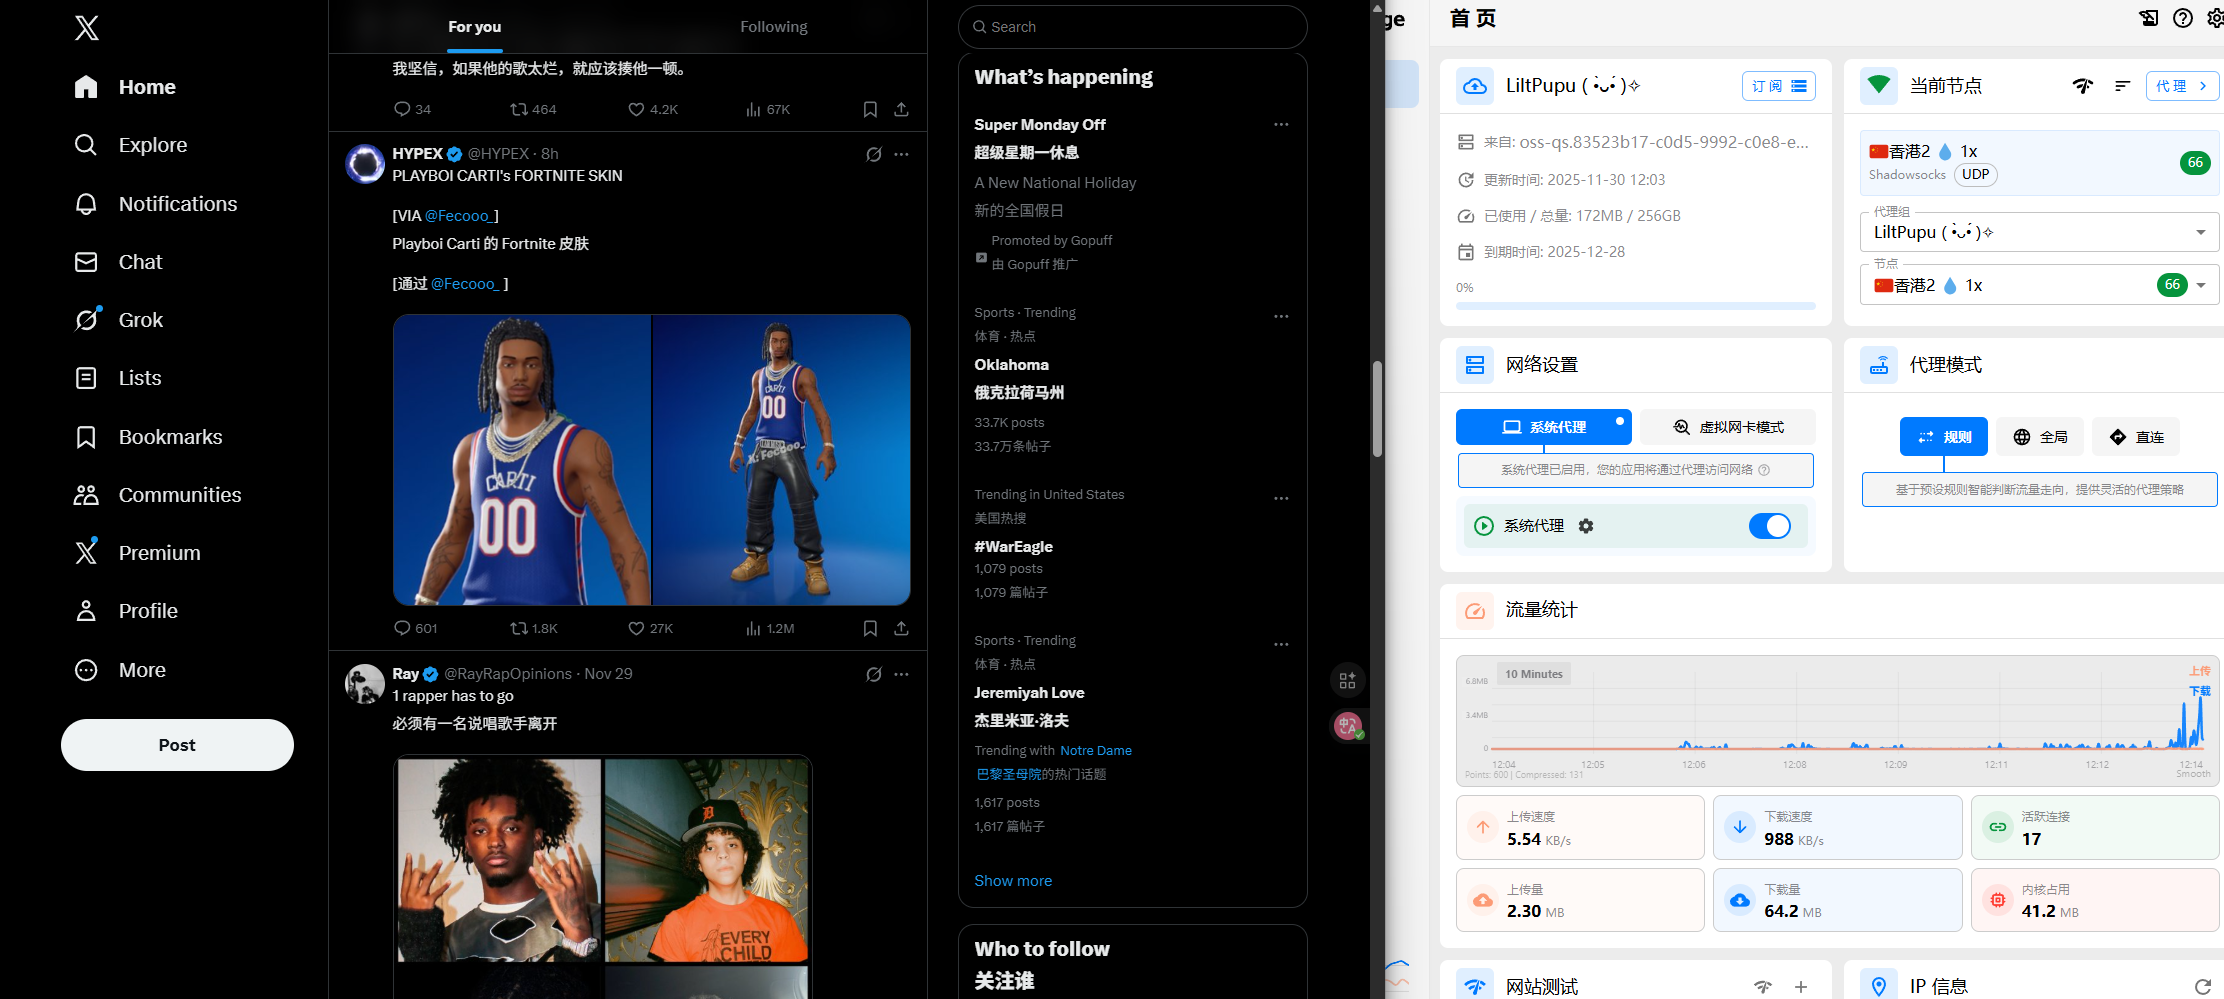Open more options on Ray's post
Image resolution: width=2224 pixels, height=999 pixels.
click(x=901, y=674)
